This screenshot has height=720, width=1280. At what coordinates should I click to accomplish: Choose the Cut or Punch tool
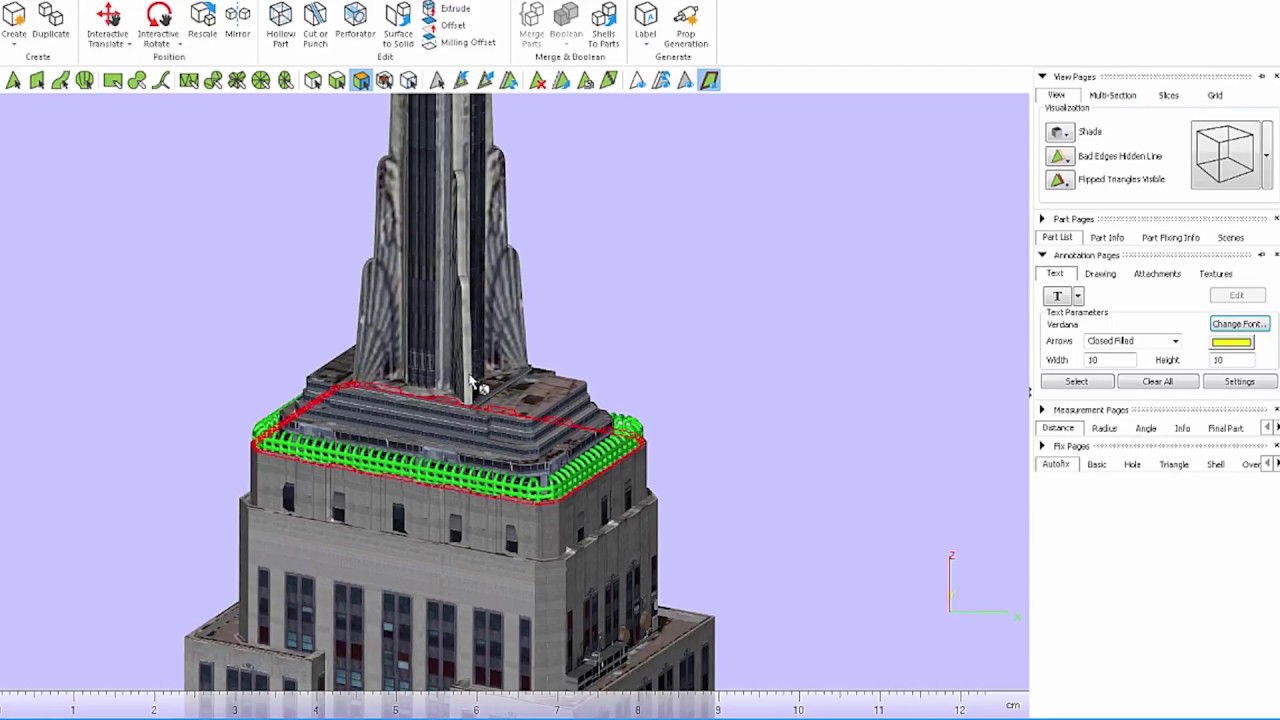pos(315,24)
